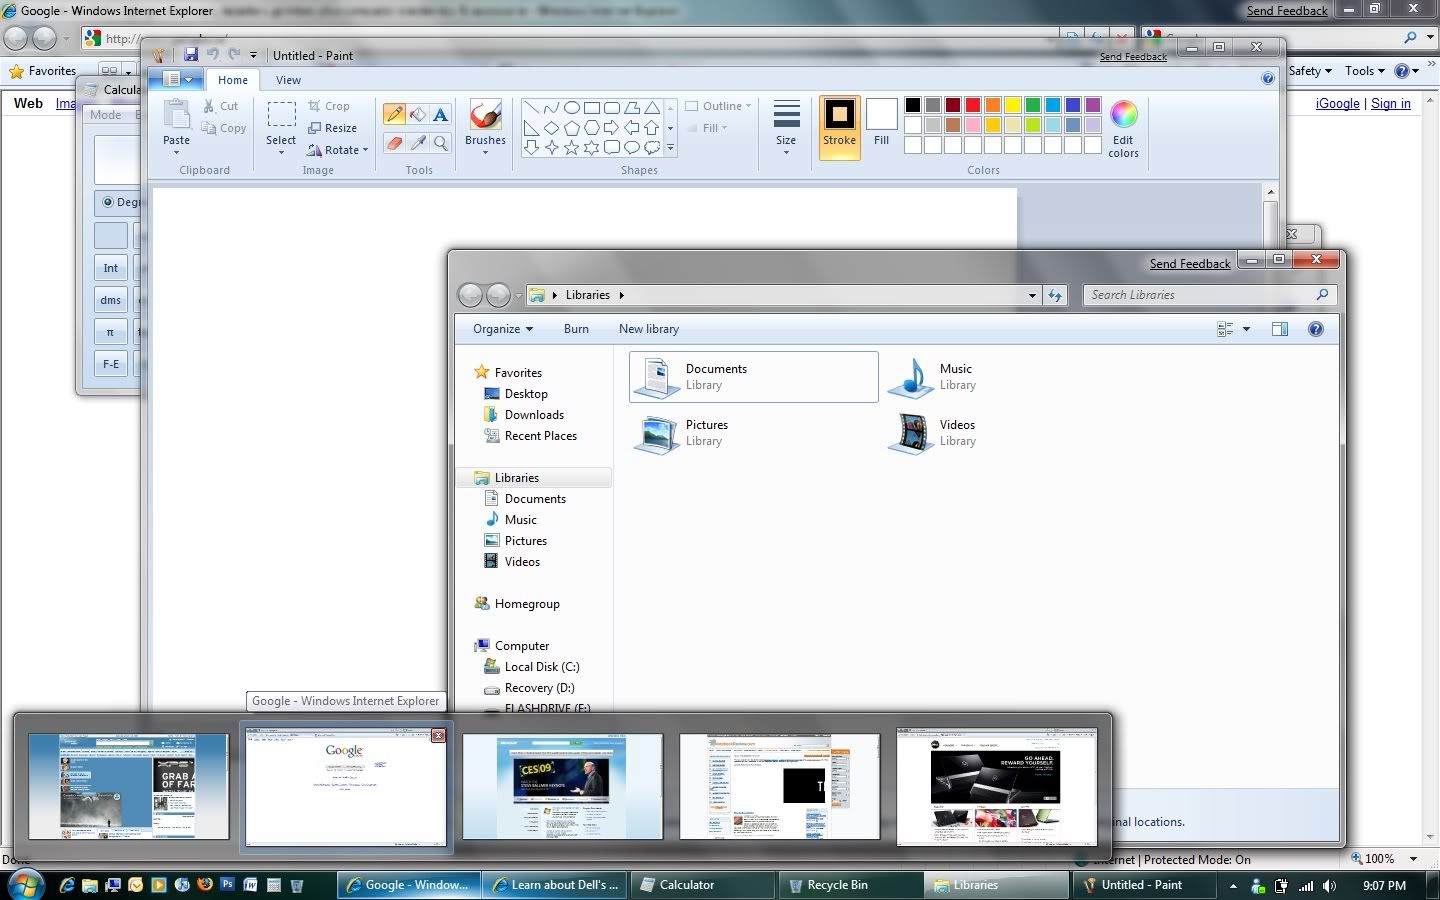Open the Safety menu in Internet Explorer
This screenshot has height=900, width=1440.
(x=1310, y=71)
